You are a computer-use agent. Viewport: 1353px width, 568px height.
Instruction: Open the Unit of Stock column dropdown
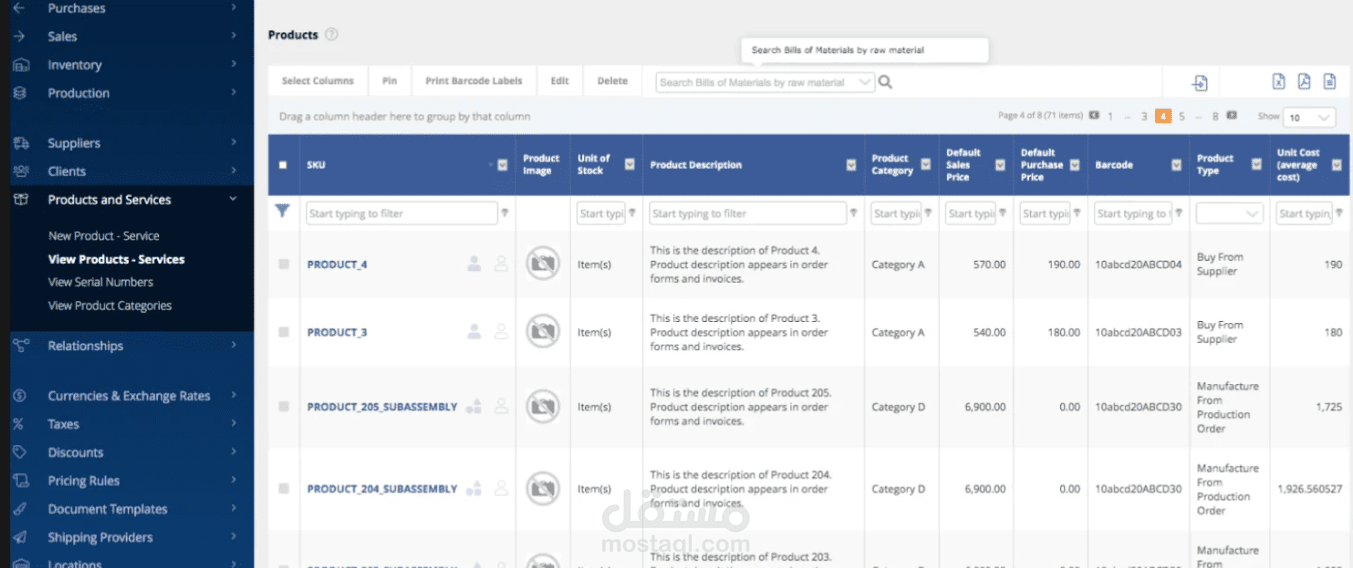(x=630, y=165)
